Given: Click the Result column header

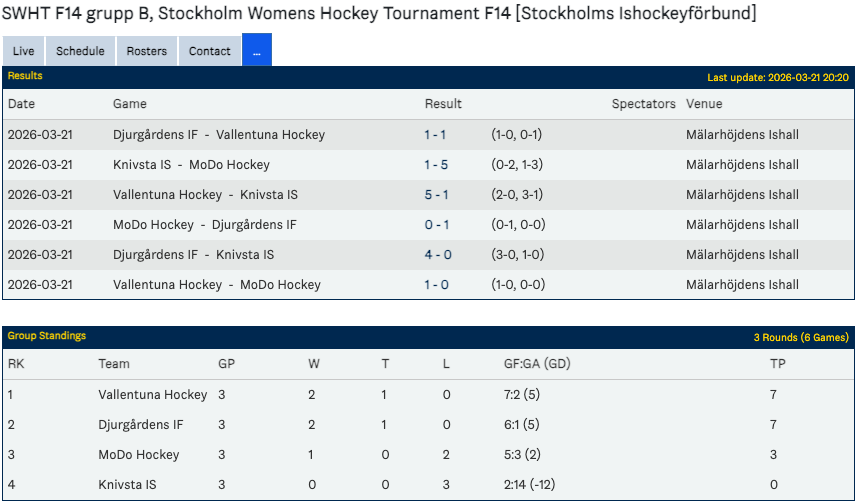Looking at the screenshot, I should 443,104.
